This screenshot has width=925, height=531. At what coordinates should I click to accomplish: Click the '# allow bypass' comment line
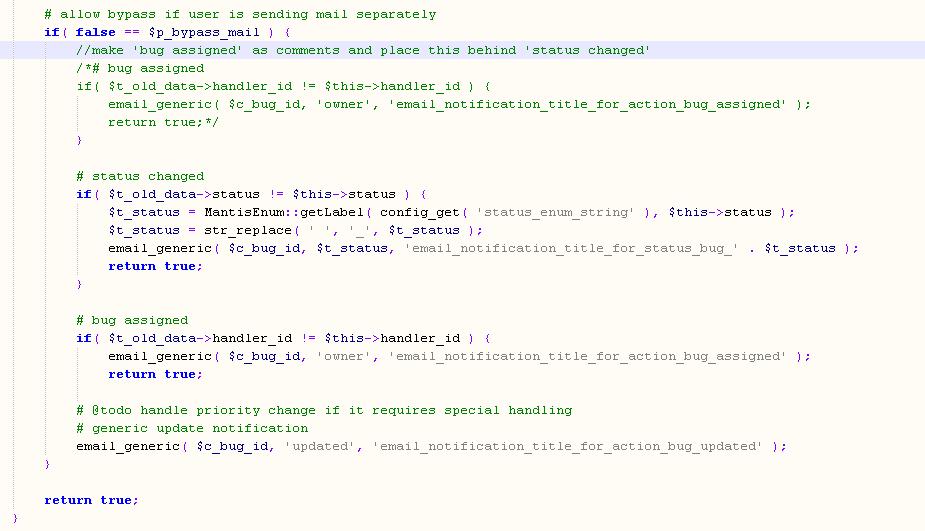coord(240,14)
